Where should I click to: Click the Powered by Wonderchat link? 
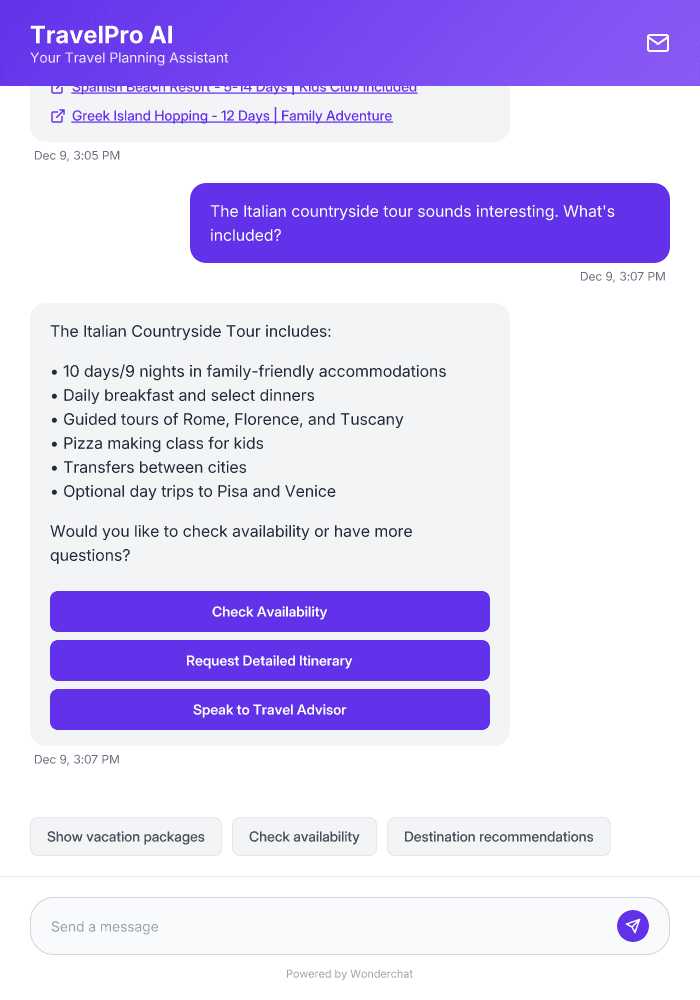click(x=349, y=973)
